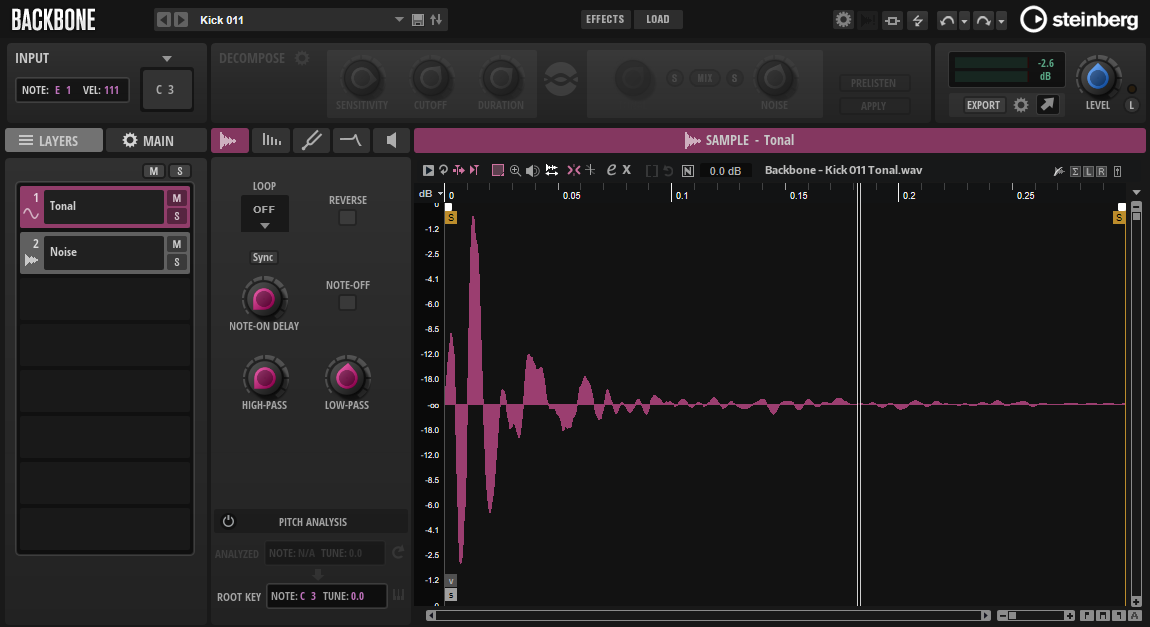
Task: Toggle the audition speaker icon in sample toolbar
Action: point(532,170)
